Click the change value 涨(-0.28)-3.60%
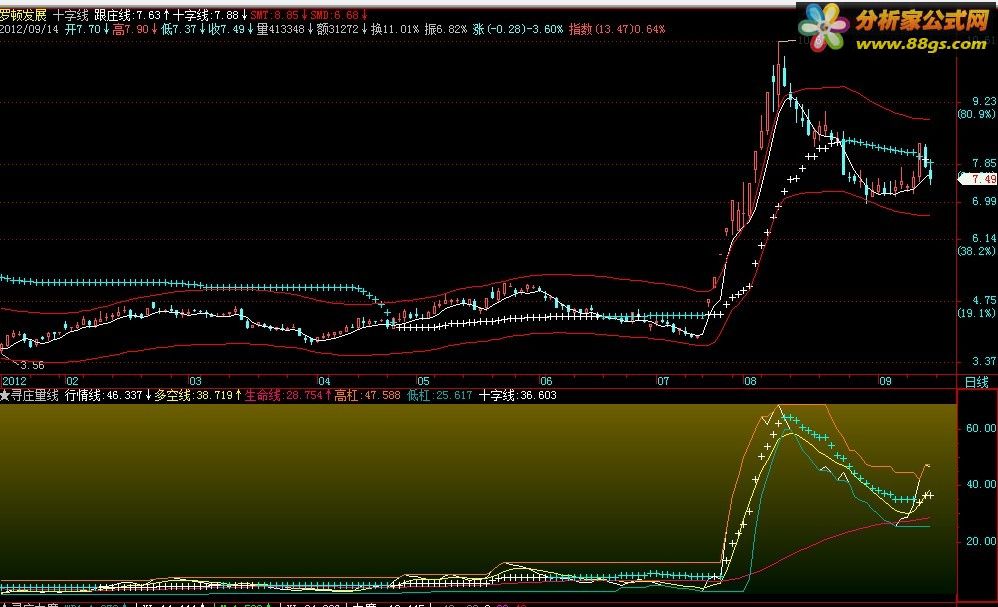Viewport: 998px width, 607px height. point(518,29)
